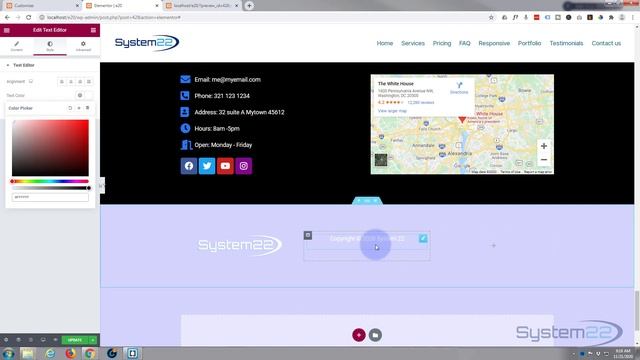Click the hex color input field

[x=50, y=197]
